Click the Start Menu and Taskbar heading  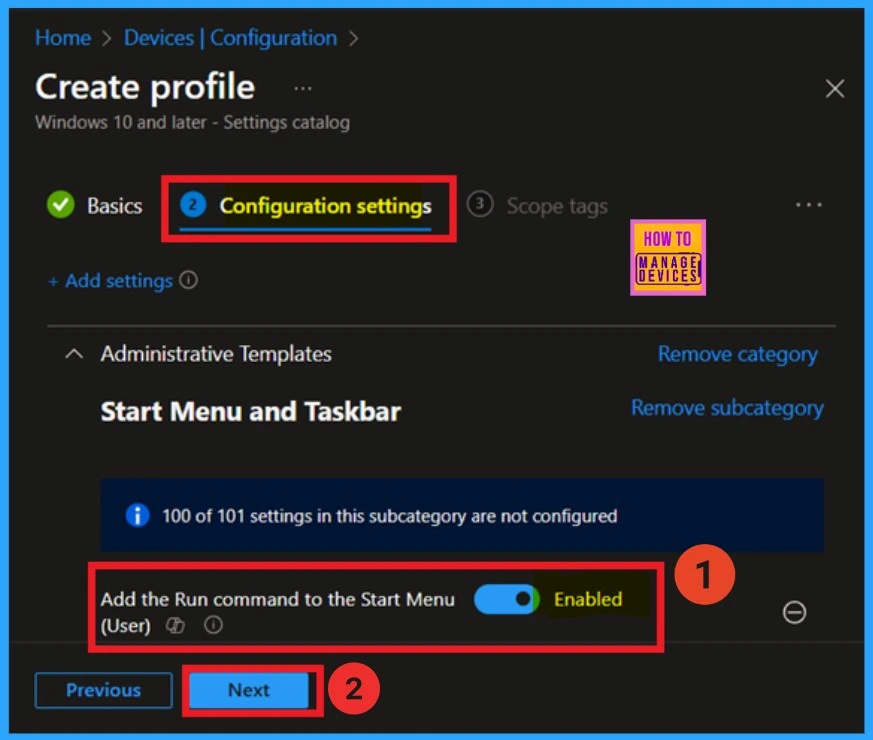coord(251,412)
